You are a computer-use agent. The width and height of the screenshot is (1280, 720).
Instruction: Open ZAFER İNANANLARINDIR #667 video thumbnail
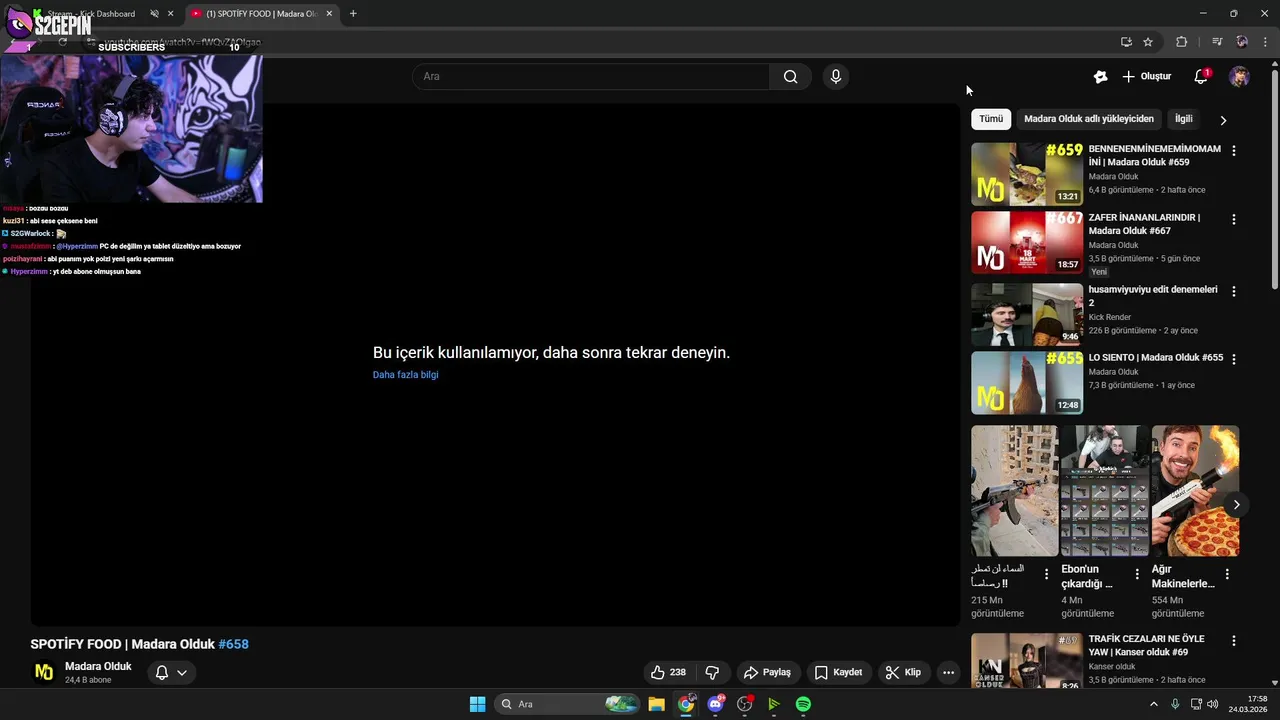pyautogui.click(x=1027, y=242)
